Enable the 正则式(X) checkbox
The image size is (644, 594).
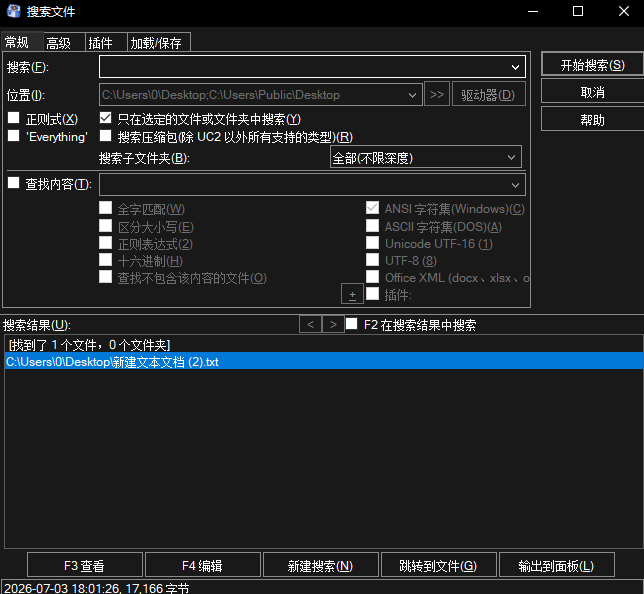click(x=14, y=118)
